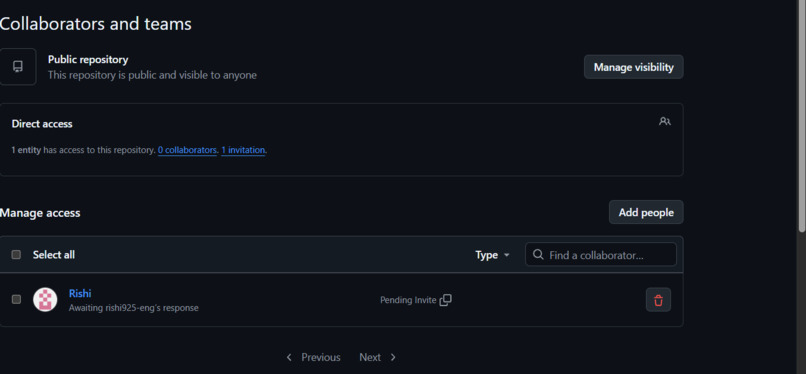This screenshot has height=374, width=806.
Task: Click the Rishi avatar thumbnail
Action: pyautogui.click(x=45, y=300)
